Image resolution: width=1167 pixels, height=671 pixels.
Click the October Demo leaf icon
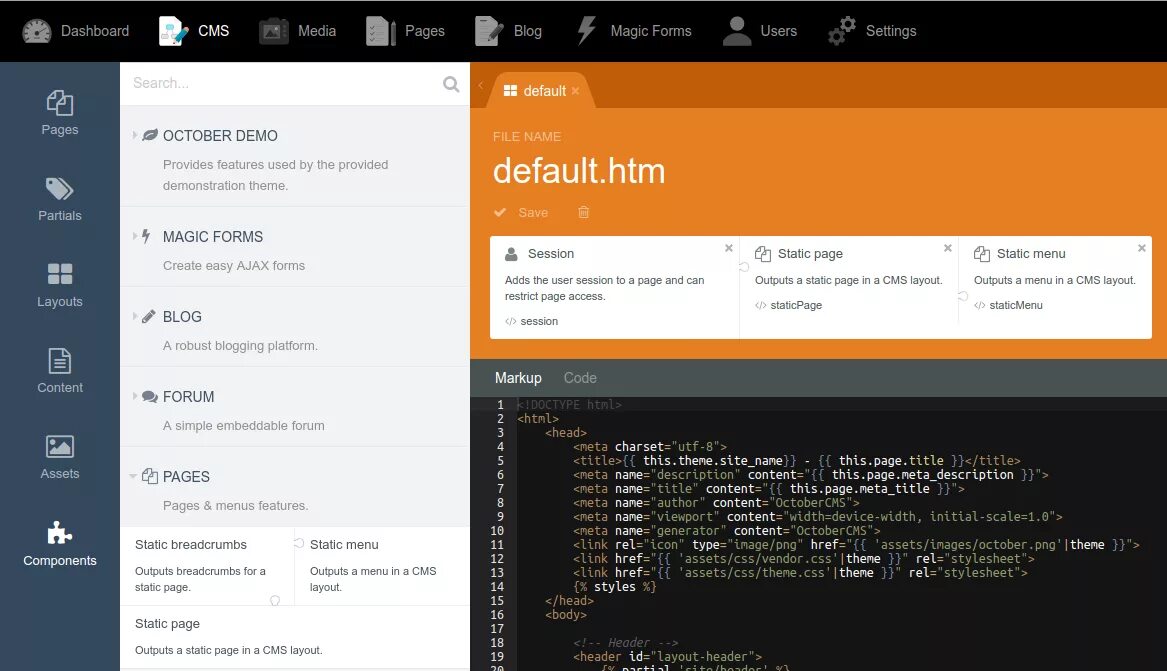tap(150, 135)
